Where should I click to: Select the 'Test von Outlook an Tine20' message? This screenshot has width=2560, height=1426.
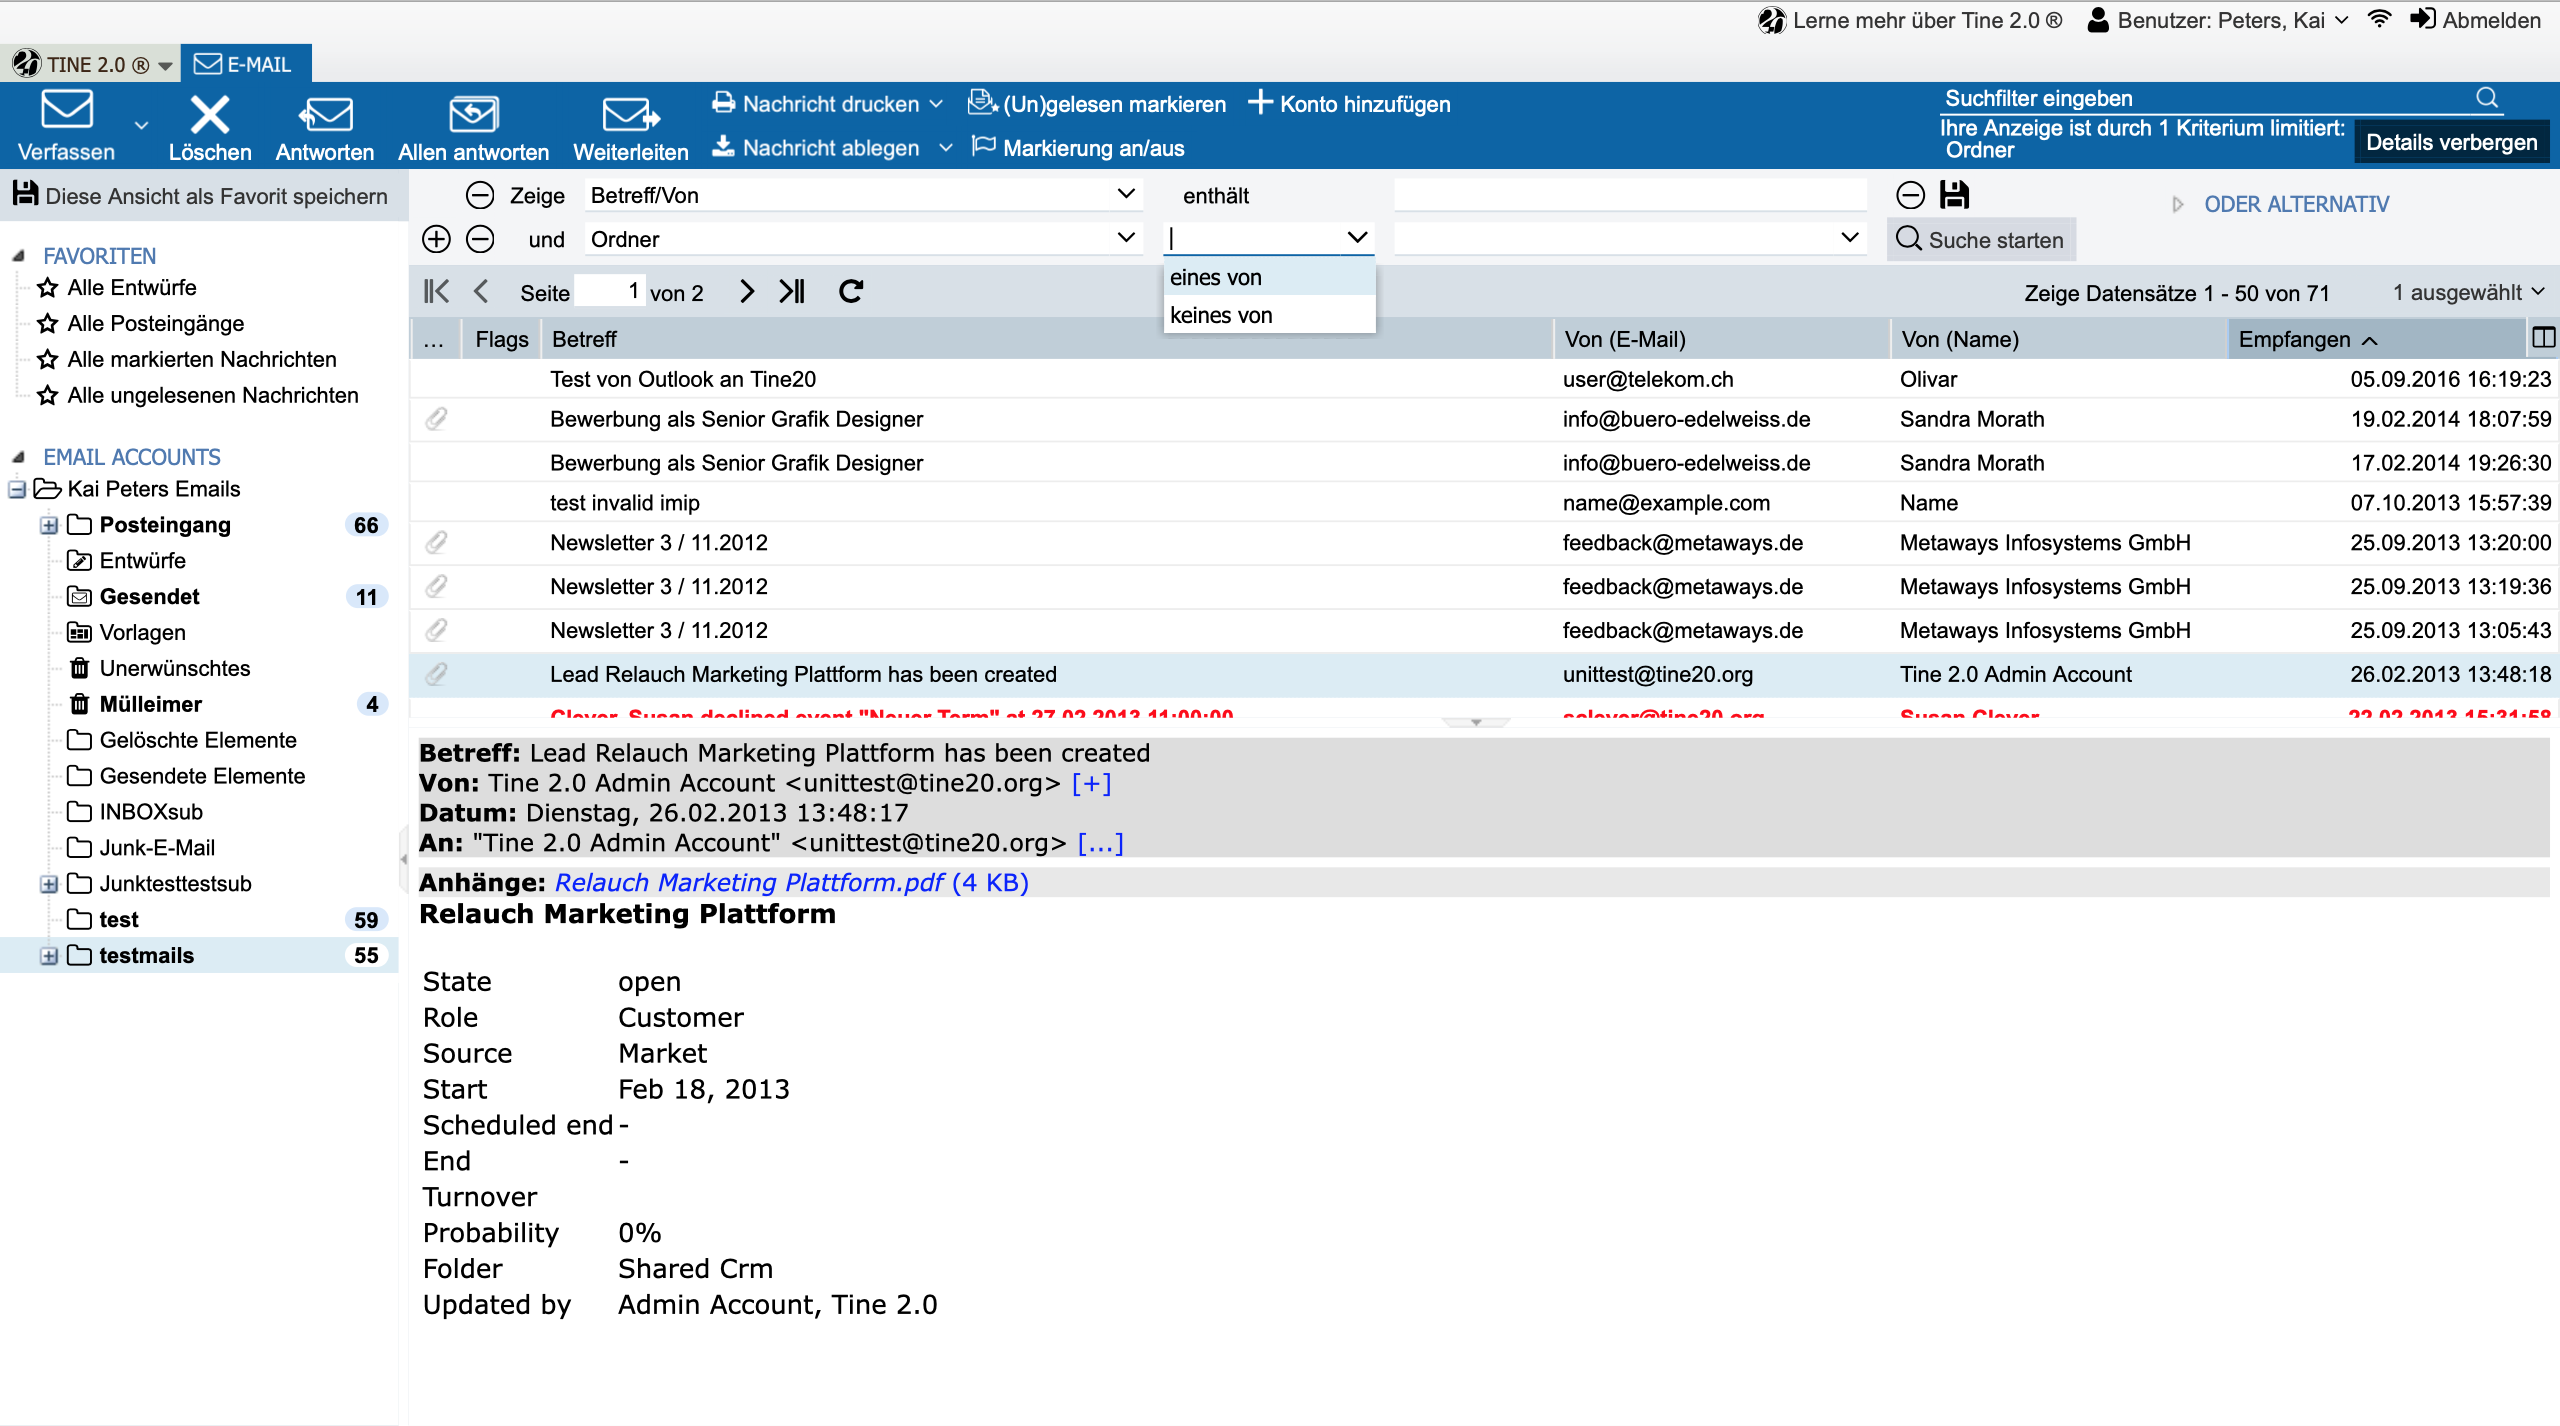1482,379
